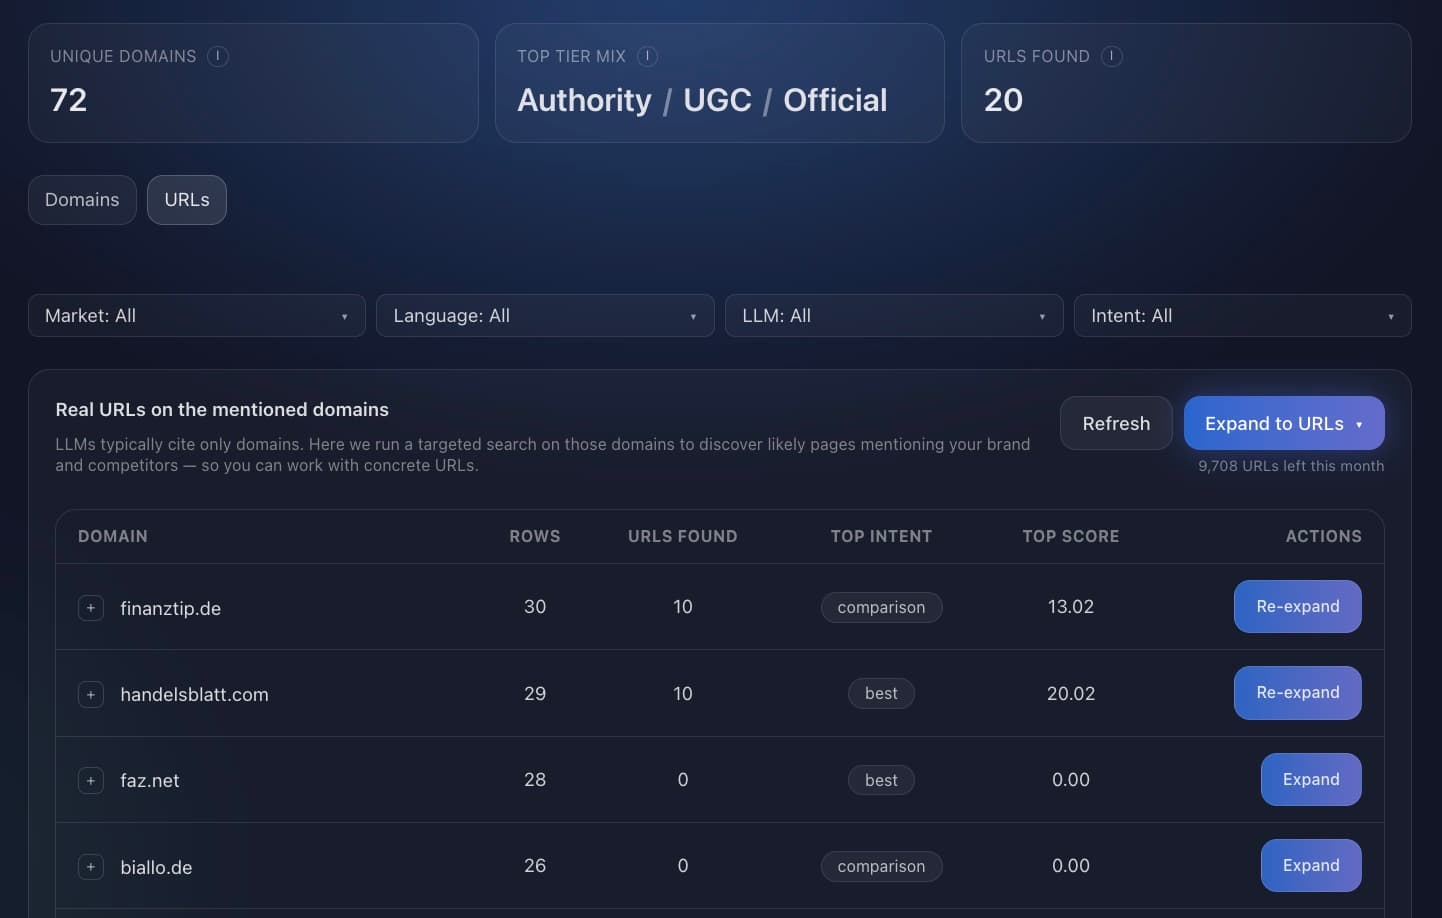Click Expand for faz.net
The image size is (1442, 918).
[x=1311, y=780]
